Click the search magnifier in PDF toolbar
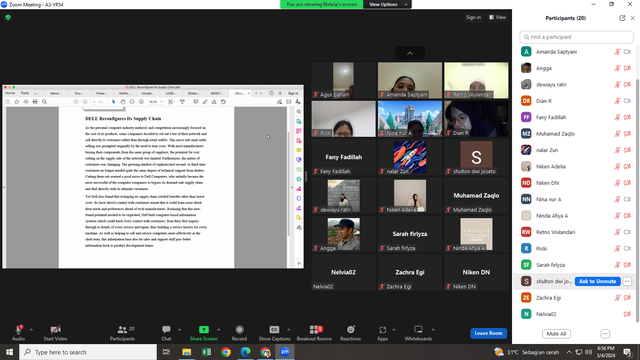The image size is (640, 360). pos(44,102)
